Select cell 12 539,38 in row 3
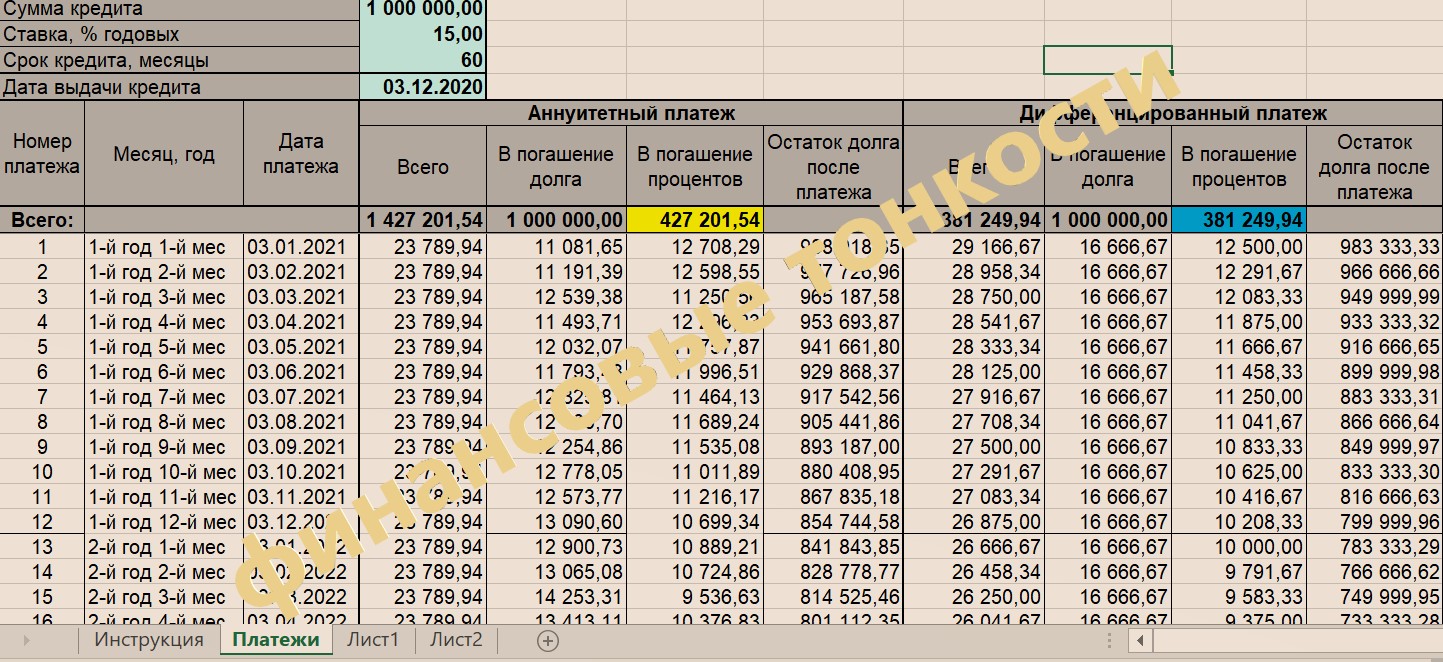This screenshot has height=662, width=1443. pyautogui.click(x=556, y=297)
